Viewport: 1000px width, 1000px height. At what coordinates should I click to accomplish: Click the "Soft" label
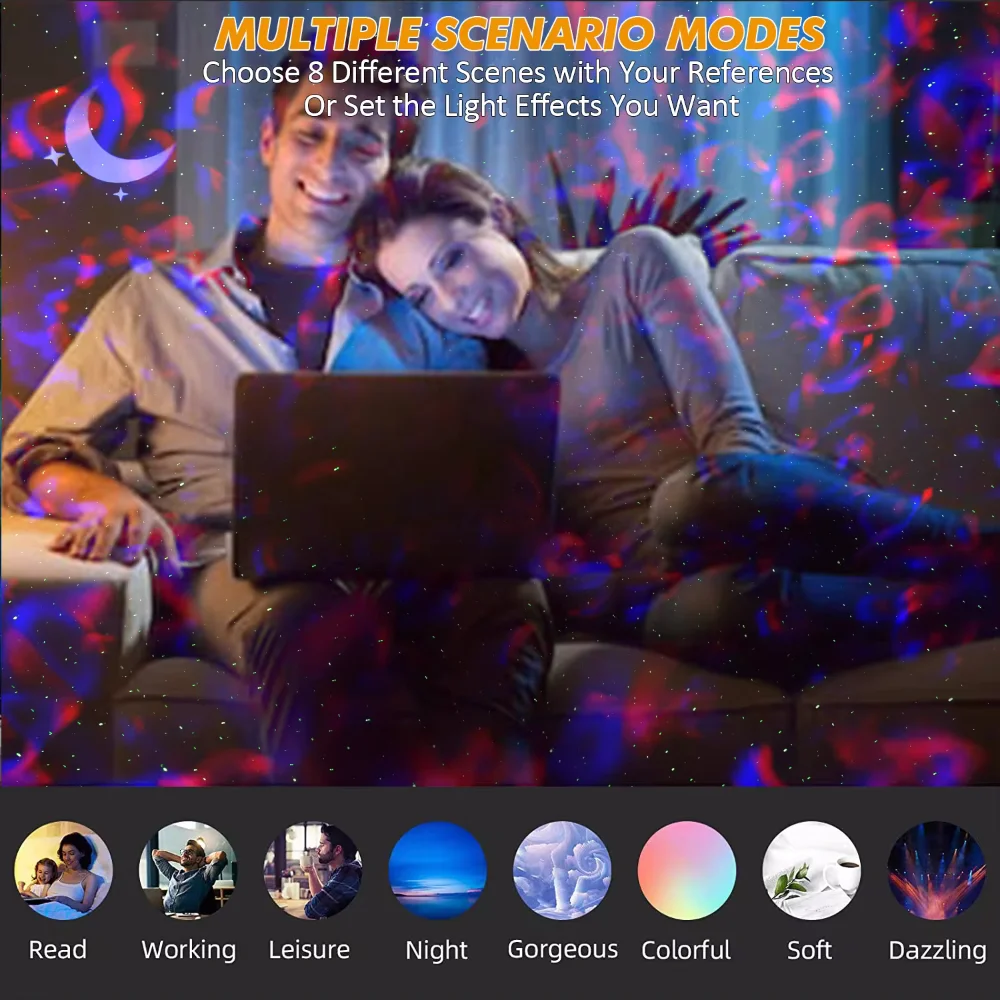pos(809,950)
